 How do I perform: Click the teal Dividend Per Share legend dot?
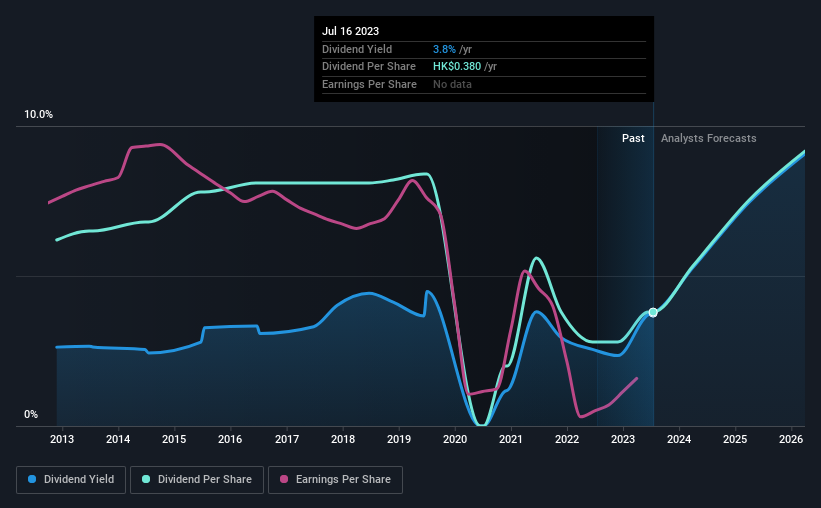click(146, 479)
